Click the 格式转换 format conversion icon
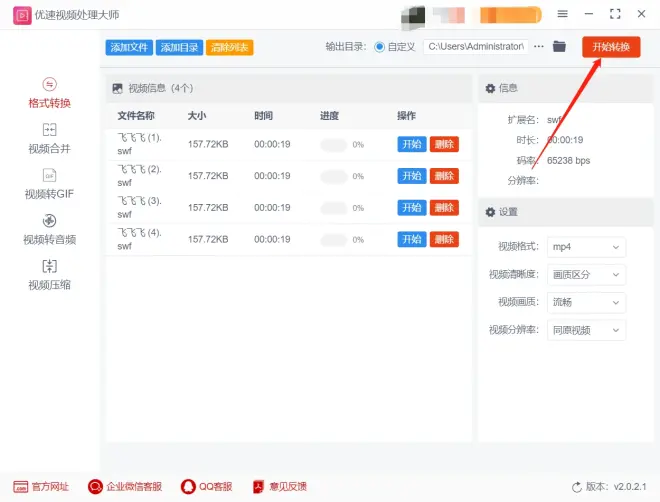Image resolution: width=660 pixels, height=502 pixels. pos(50,84)
